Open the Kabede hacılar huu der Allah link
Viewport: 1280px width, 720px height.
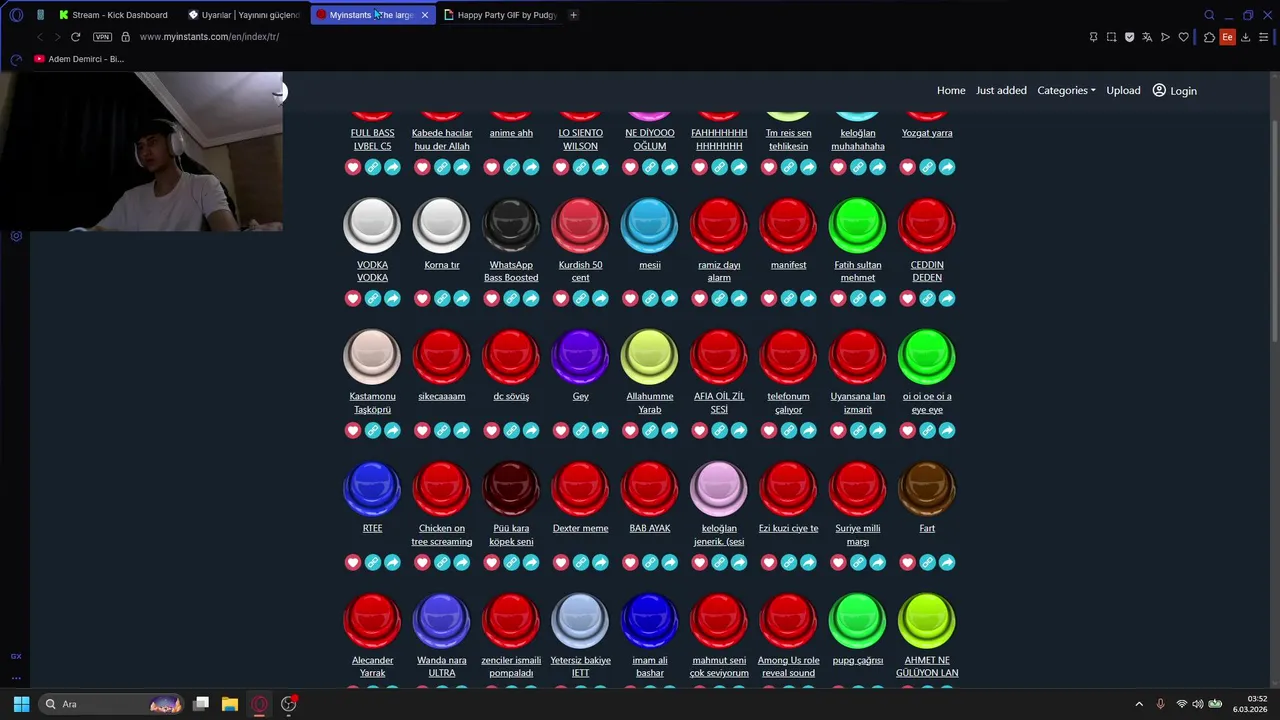[x=442, y=139]
